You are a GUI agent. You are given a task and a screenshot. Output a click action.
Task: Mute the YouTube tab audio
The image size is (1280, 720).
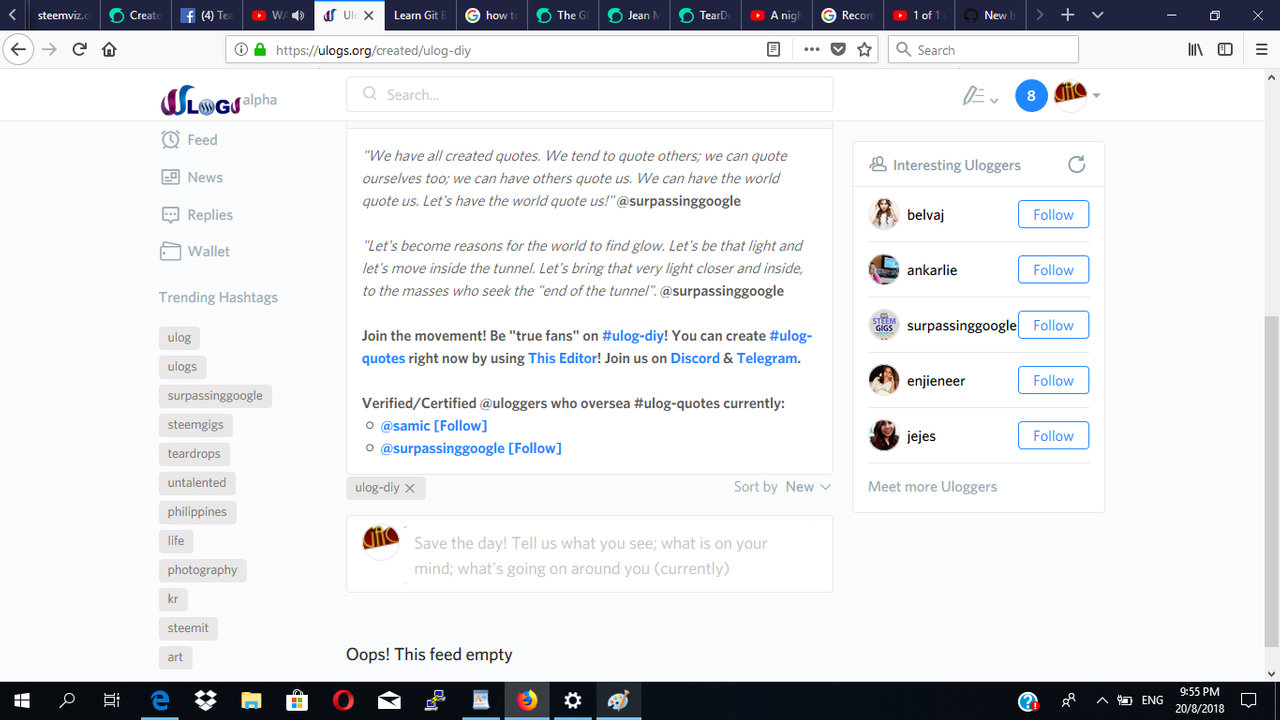pos(297,16)
